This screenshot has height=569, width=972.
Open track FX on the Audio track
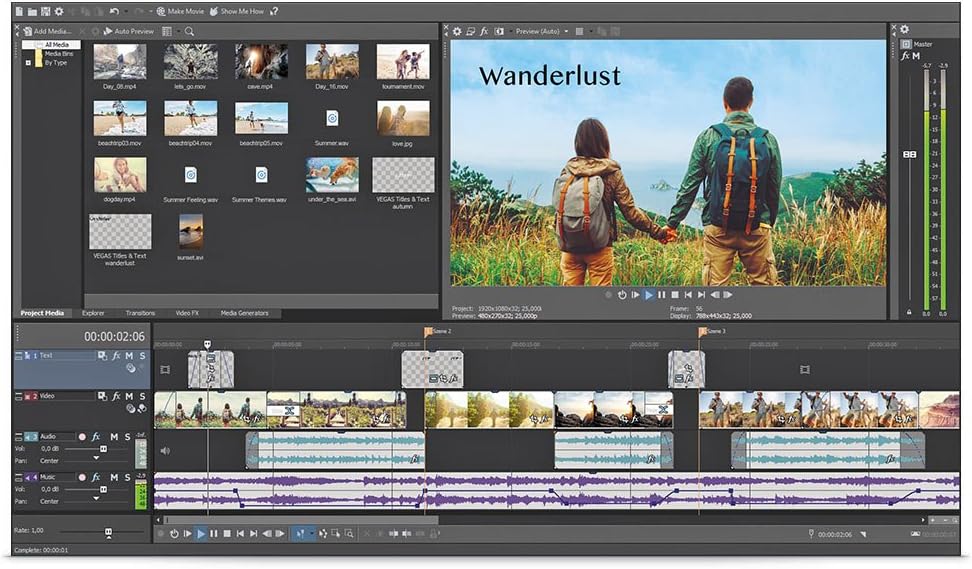click(x=96, y=436)
